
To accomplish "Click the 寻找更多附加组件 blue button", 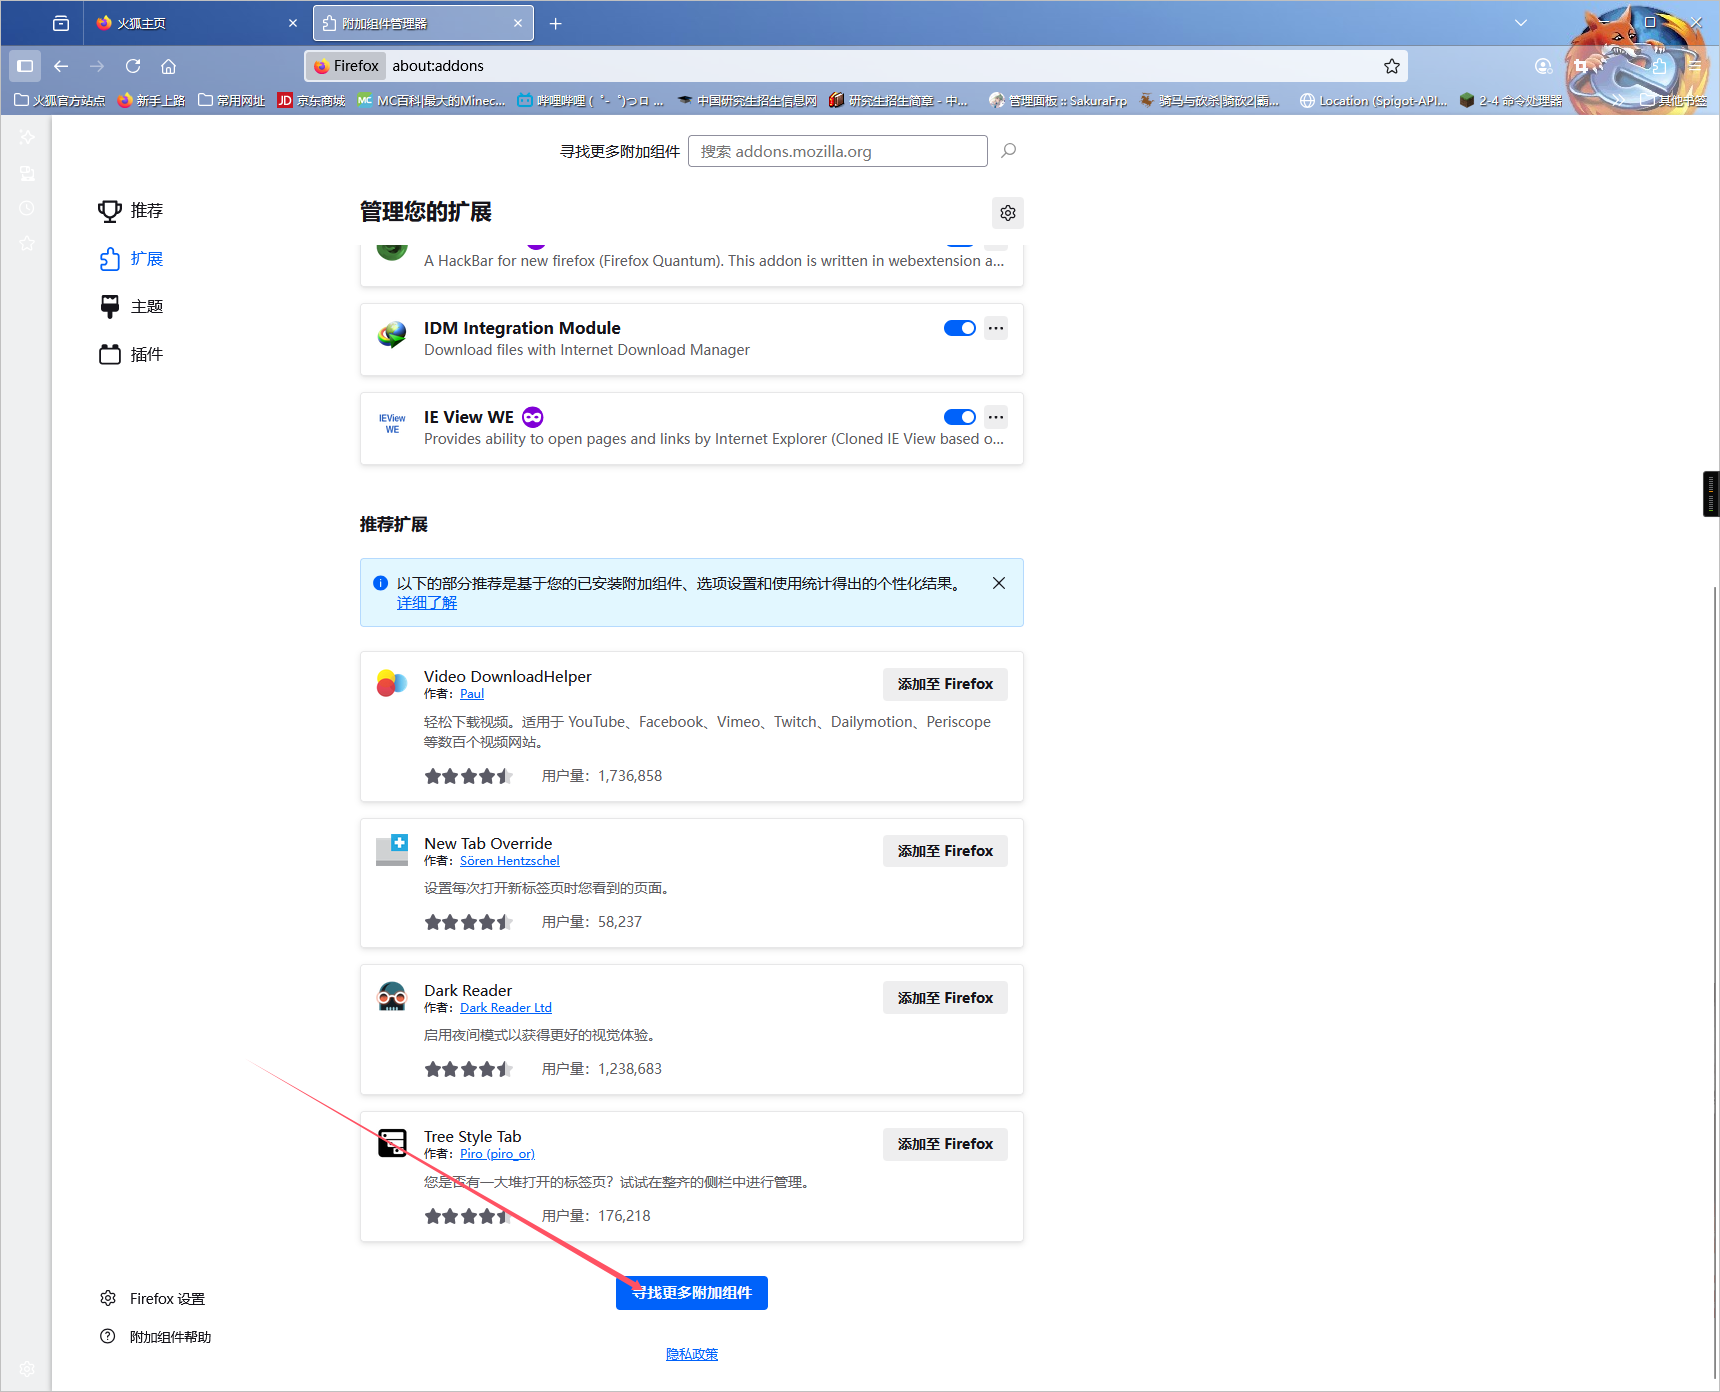I will point(692,1293).
